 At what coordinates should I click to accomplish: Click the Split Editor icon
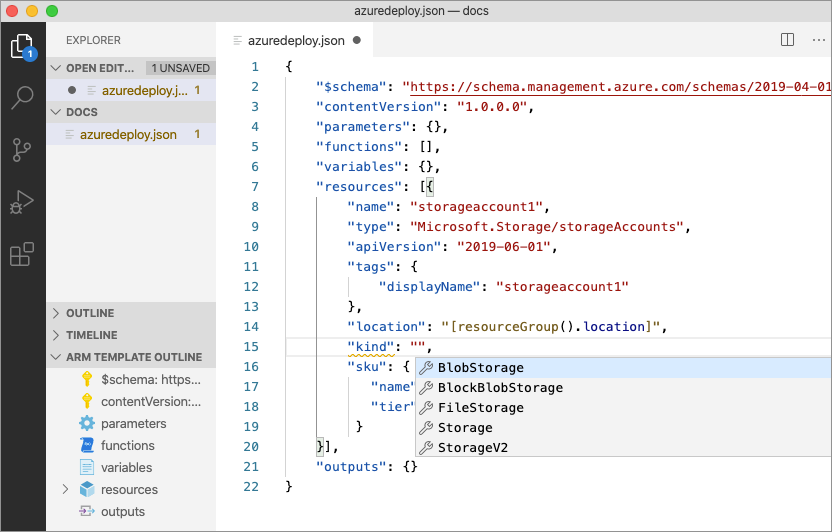coord(787,40)
